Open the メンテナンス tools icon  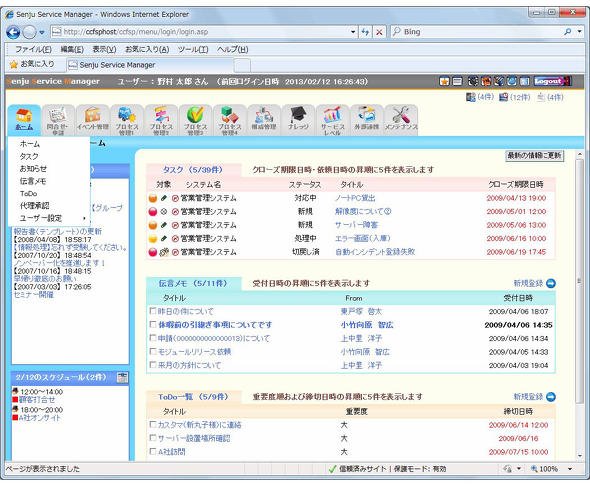[x=401, y=120]
